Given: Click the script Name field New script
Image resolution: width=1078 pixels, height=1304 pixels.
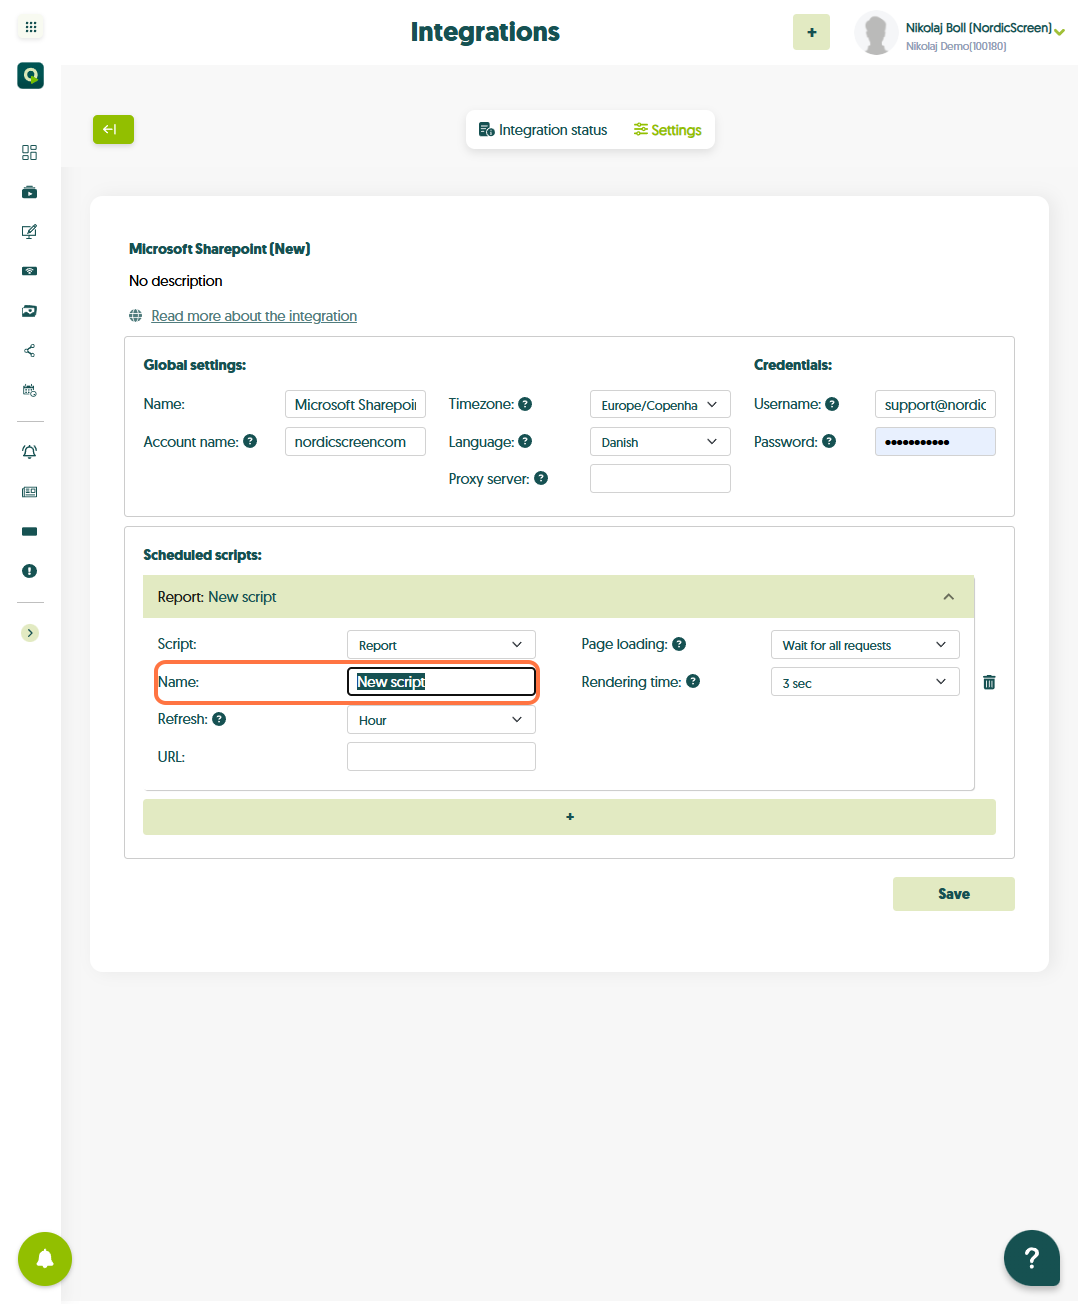Looking at the screenshot, I should (x=441, y=681).
